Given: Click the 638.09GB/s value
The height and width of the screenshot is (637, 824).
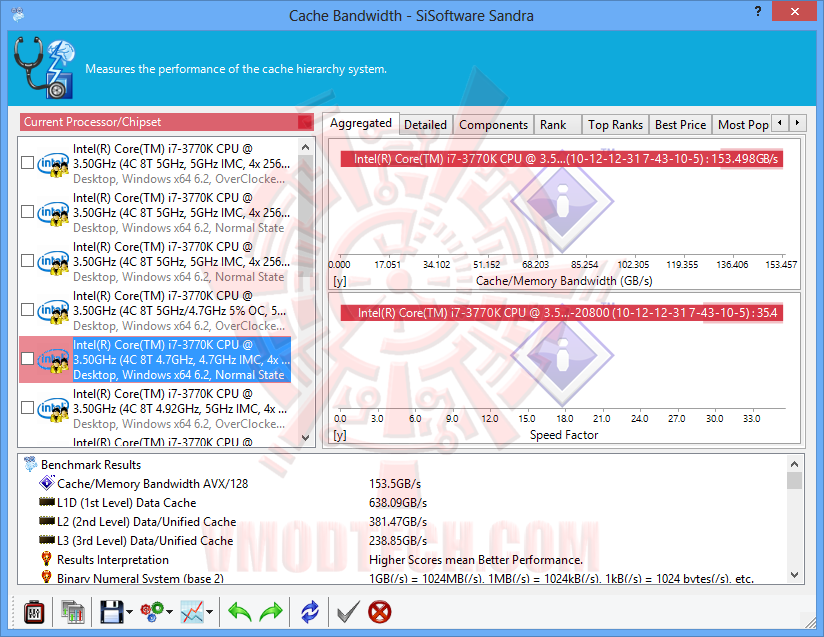Looking at the screenshot, I should (398, 503).
